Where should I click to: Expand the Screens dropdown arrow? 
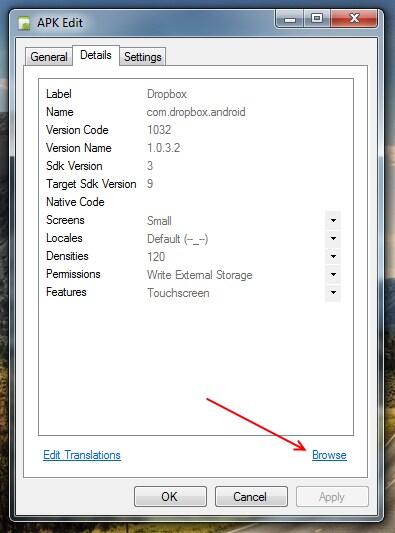tap(333, 220)
